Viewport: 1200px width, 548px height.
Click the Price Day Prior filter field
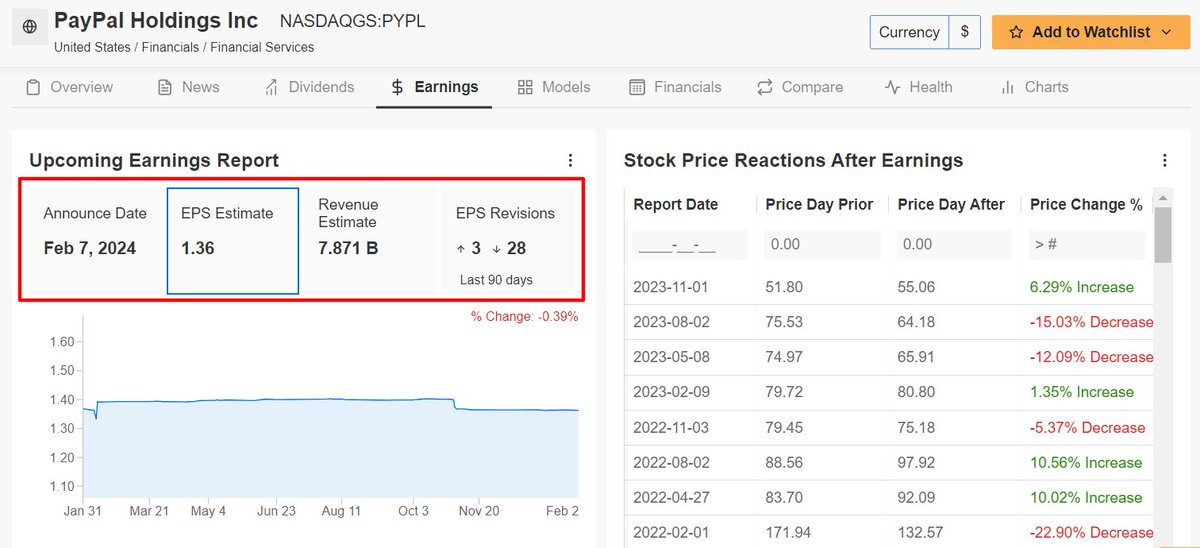[822, 244]
